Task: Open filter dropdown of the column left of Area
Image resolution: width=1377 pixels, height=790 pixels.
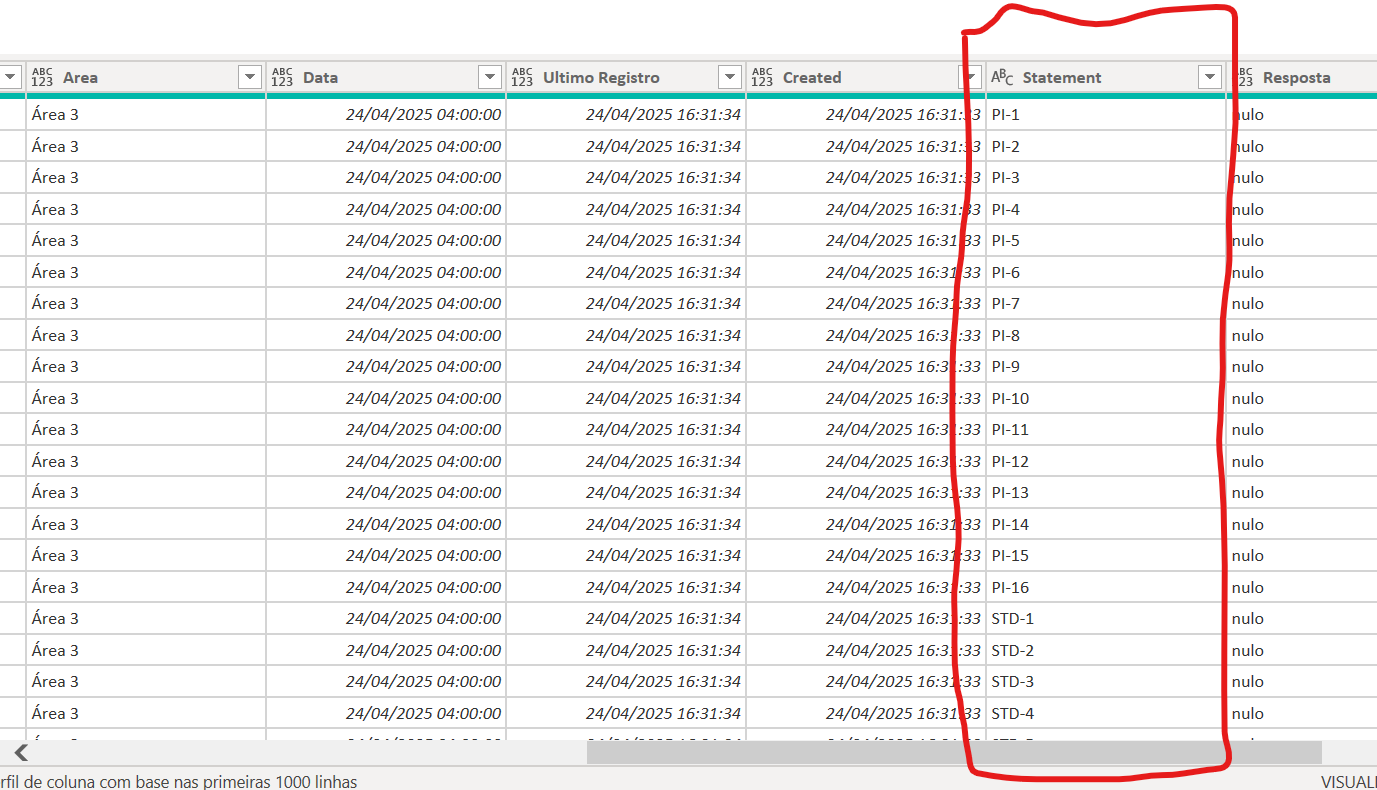Action: pos(10,77)
